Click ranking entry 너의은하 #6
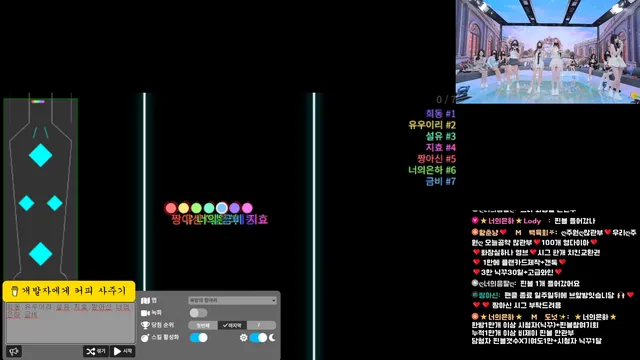The height and width of the screenshot is (360, 640). 432,170
